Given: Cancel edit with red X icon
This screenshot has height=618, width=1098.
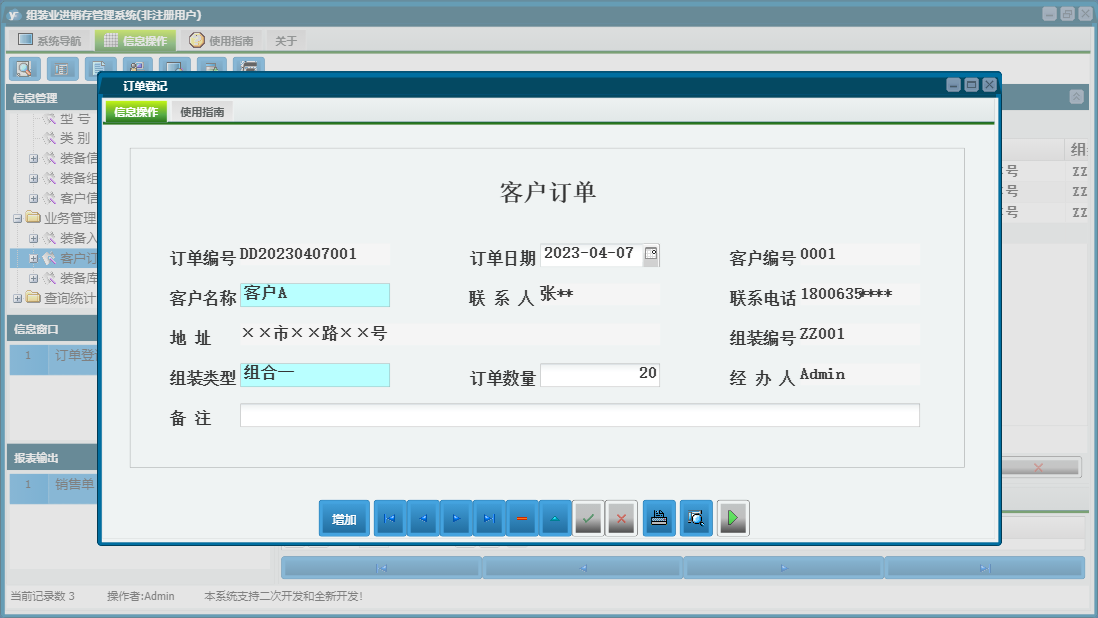Looking at the screenshot, I should tap(621, 518).
